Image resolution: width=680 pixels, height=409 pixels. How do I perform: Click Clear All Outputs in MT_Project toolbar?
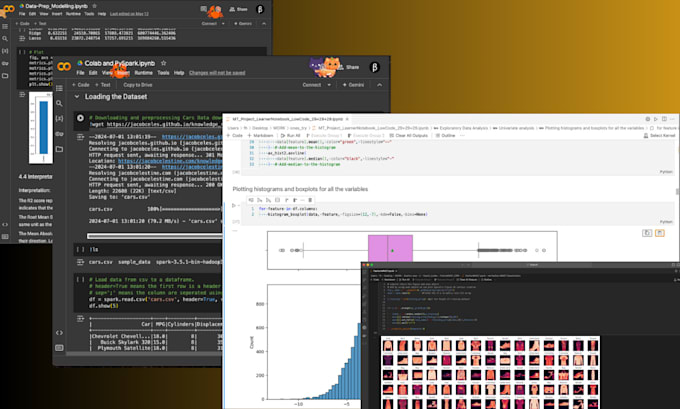(409, 136)
